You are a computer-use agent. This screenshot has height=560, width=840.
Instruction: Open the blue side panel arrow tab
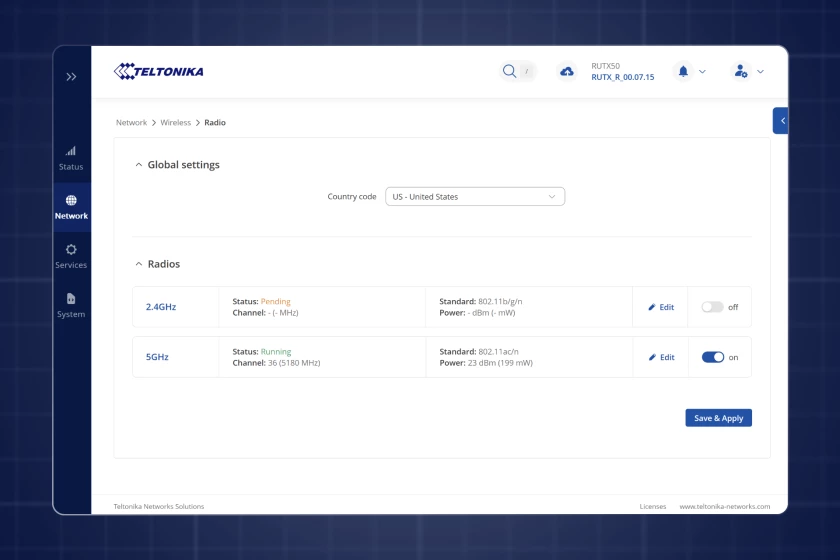pyautogui.click(x=781, y=120)
